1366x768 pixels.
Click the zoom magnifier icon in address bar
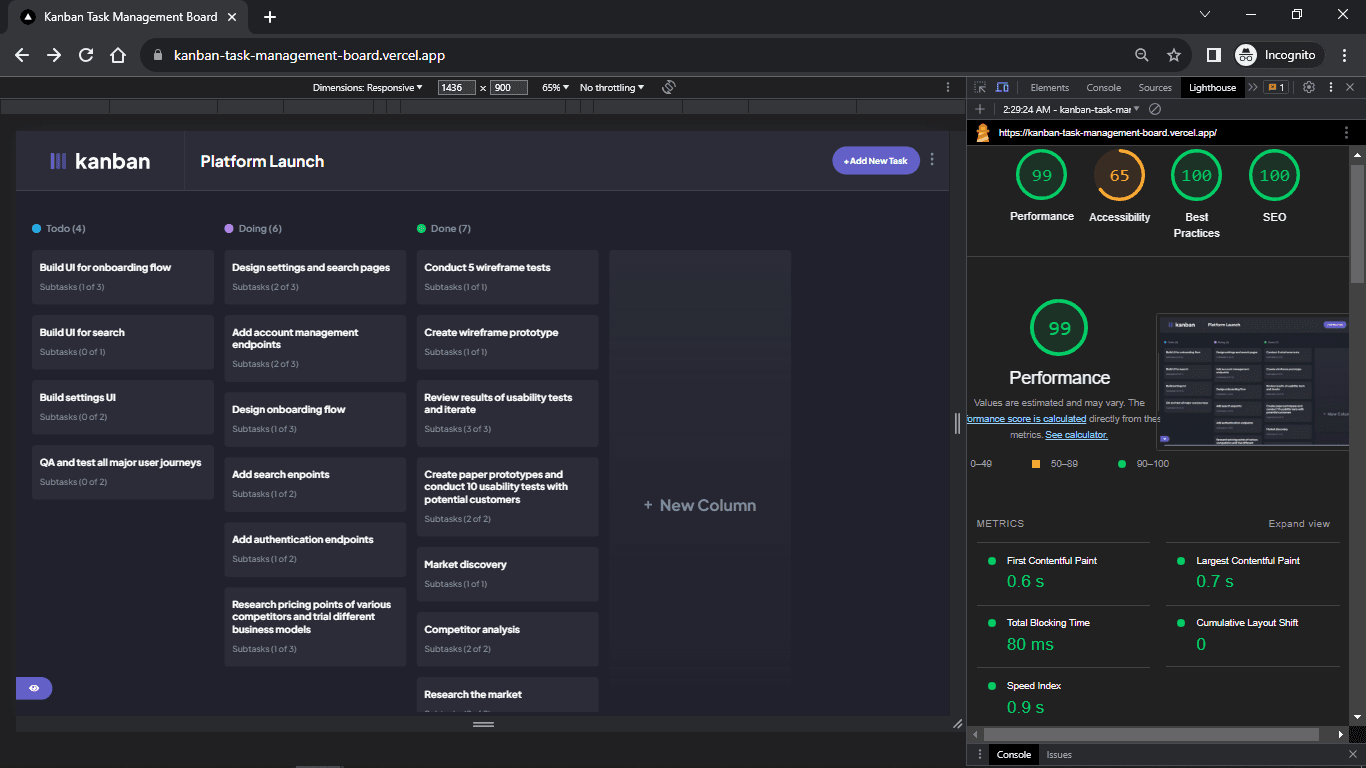click(1142, 55)
